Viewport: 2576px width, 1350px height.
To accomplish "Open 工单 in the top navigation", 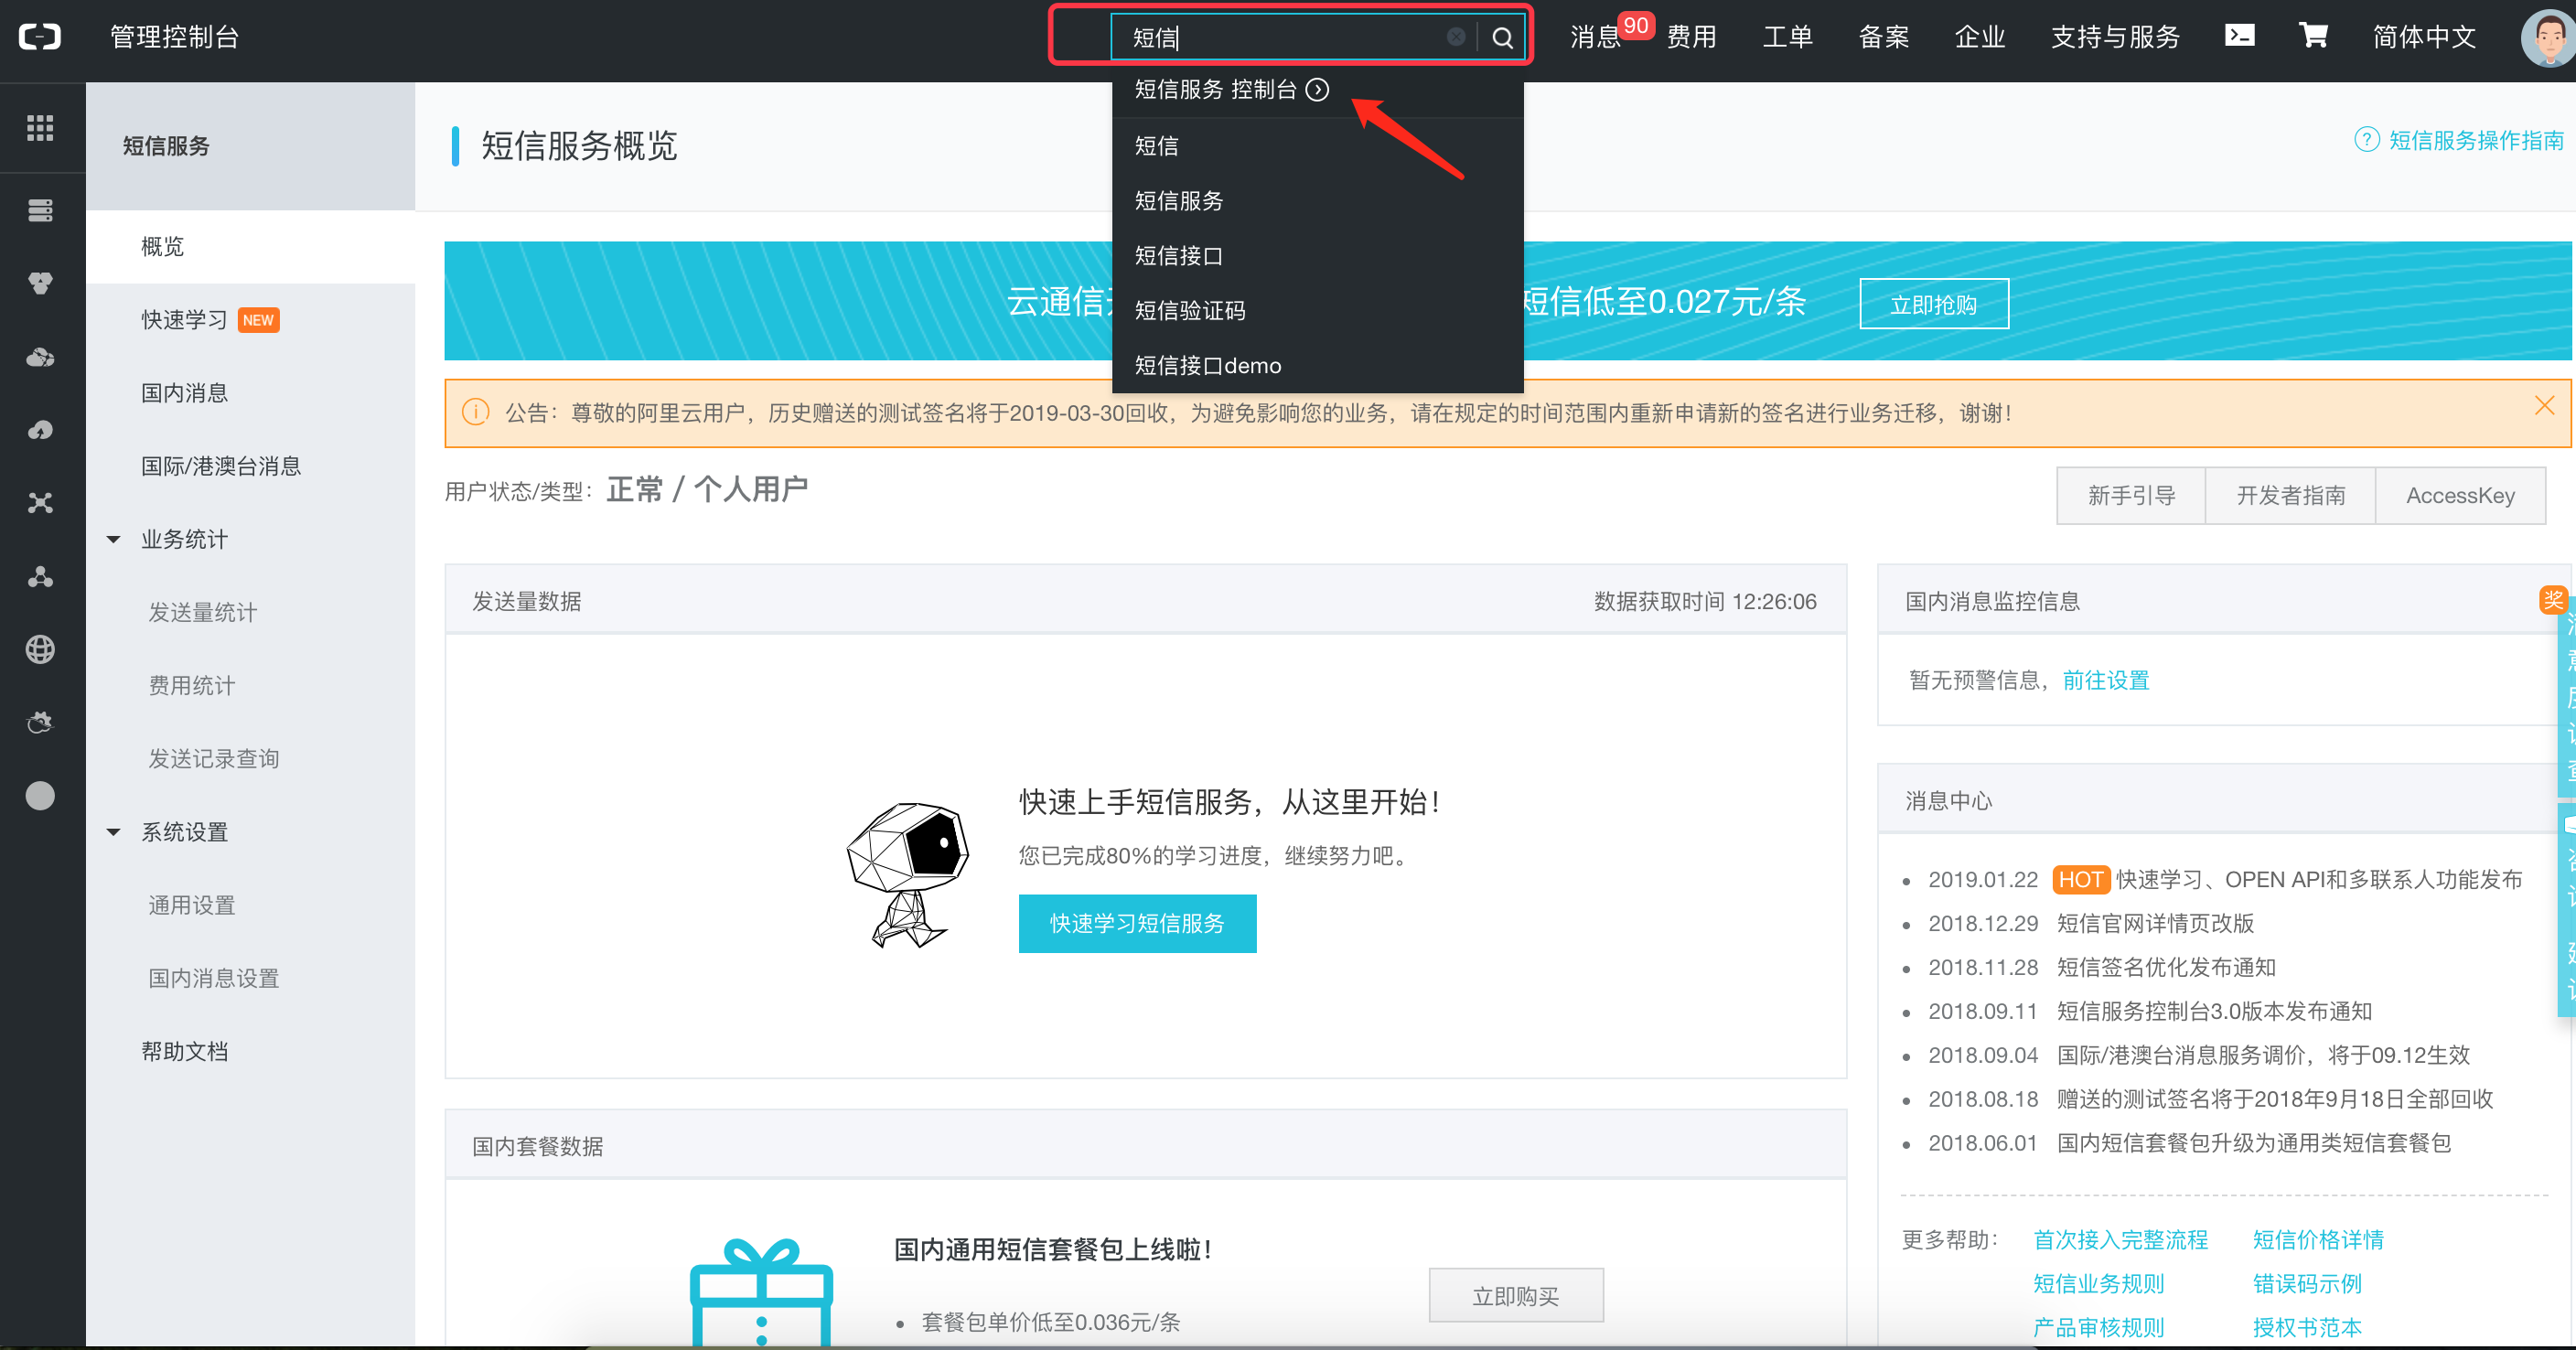I will 1788,37.
